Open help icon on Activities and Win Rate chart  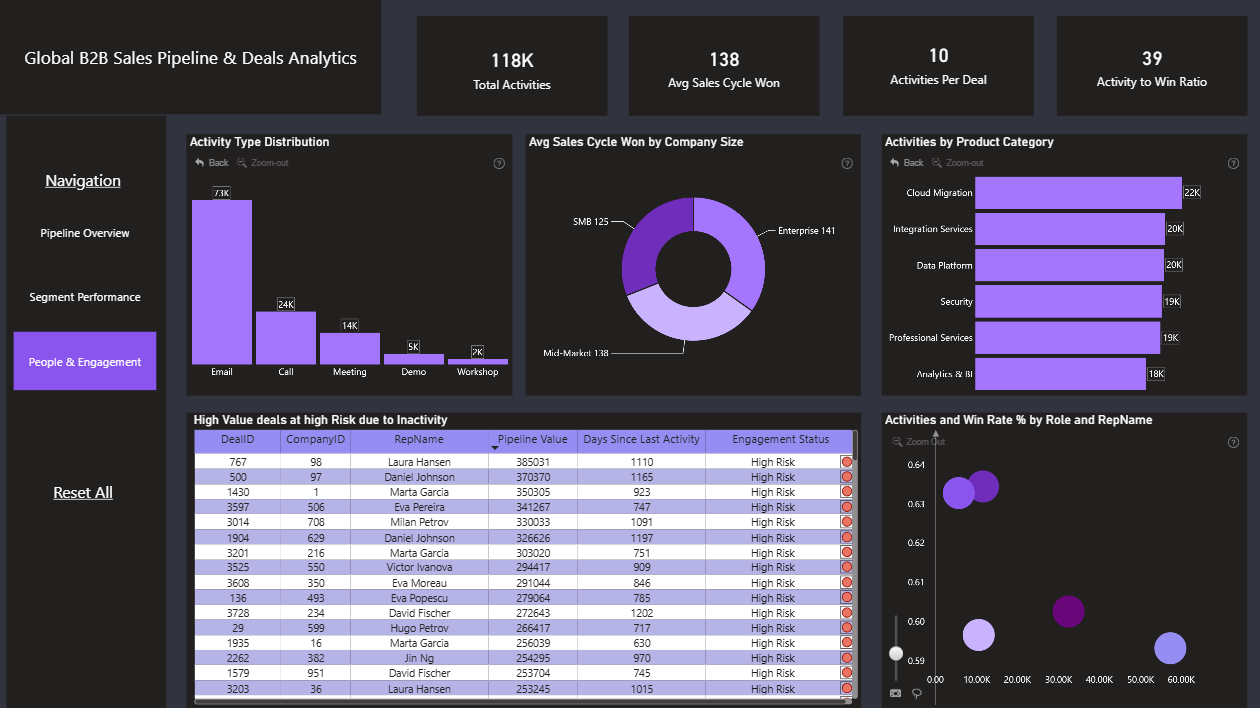[1233, 442]
